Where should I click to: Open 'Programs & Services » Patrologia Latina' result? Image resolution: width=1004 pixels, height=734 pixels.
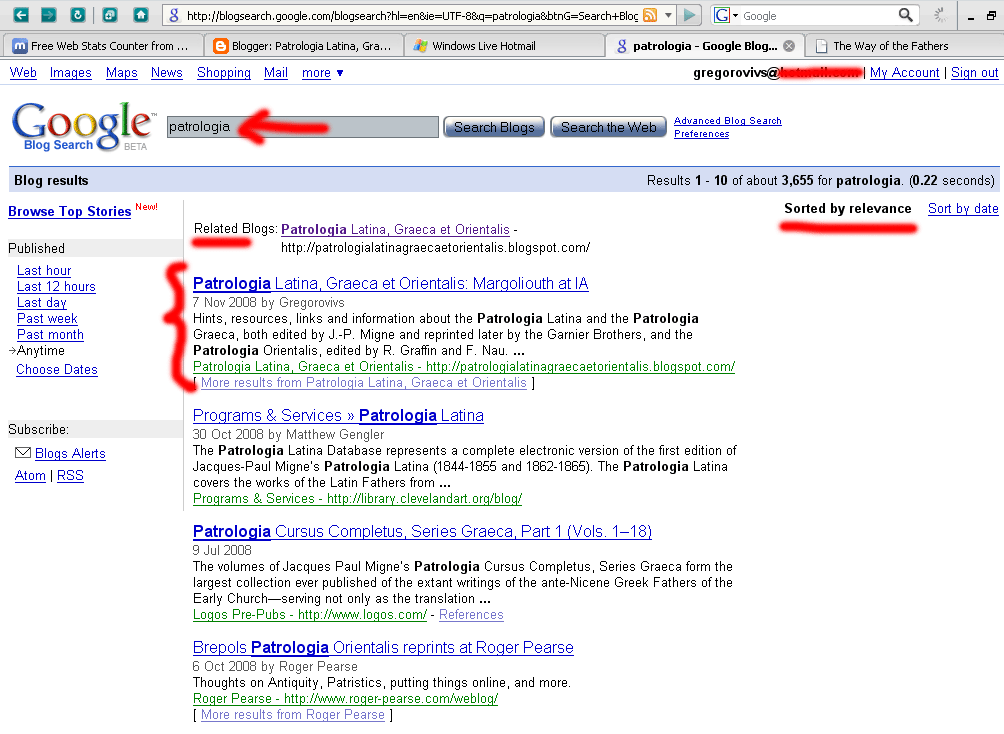tap(338, 415)
